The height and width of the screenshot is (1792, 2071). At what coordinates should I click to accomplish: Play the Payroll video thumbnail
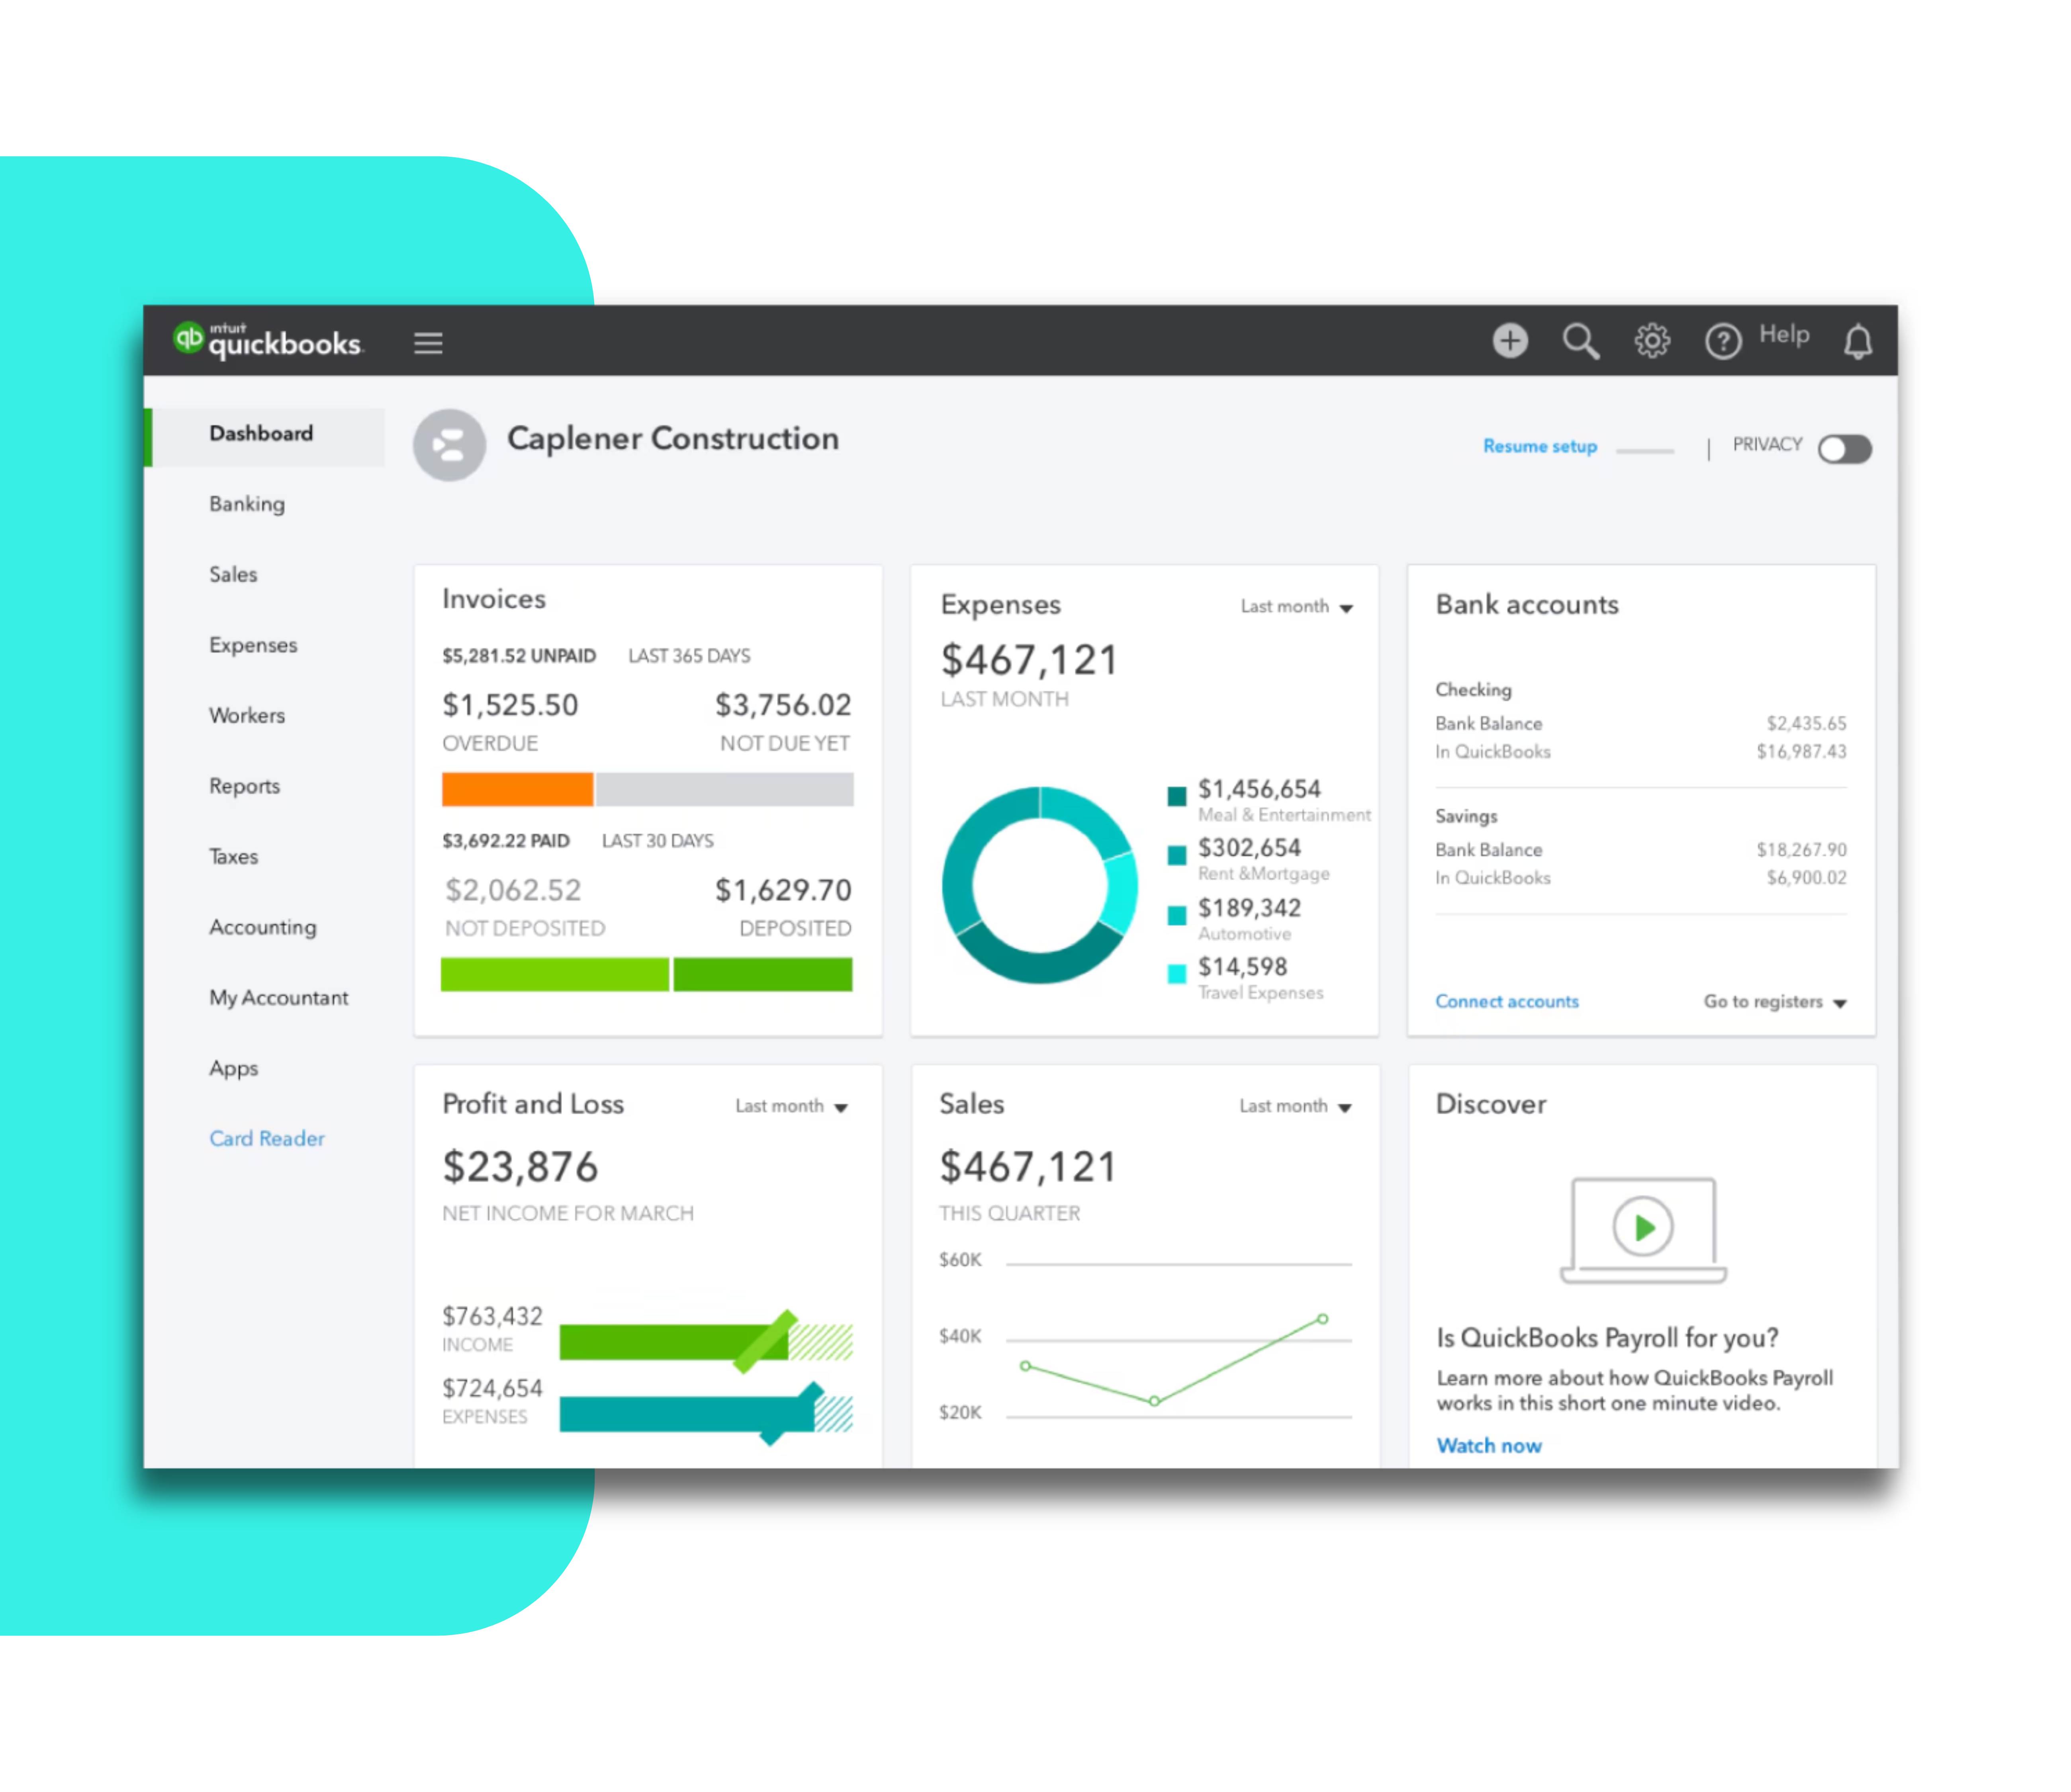[x=1642, y=1227]
